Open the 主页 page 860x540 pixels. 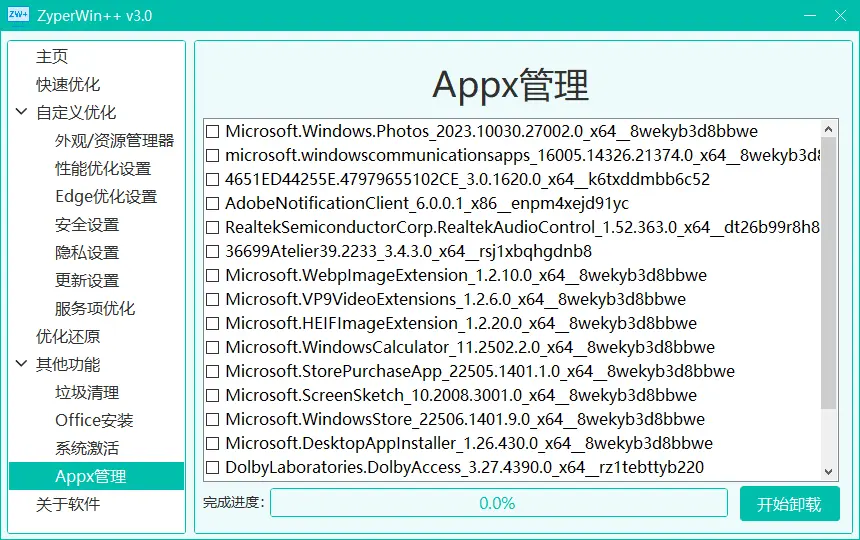tap(52, 56)
